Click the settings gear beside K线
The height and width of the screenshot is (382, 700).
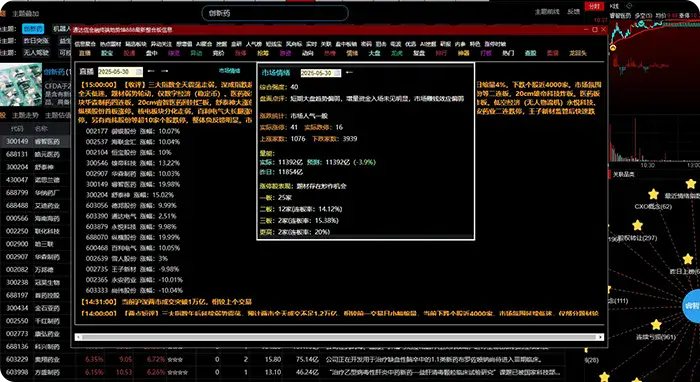(x=629, y=6)
